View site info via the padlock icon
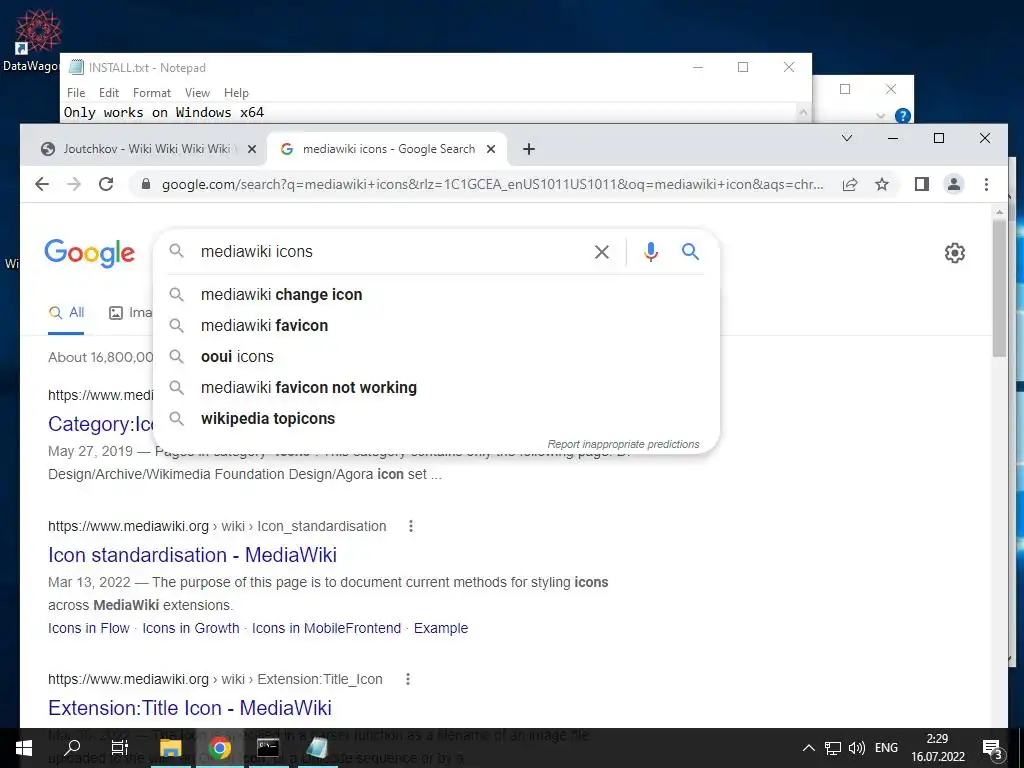 (146, 185)
